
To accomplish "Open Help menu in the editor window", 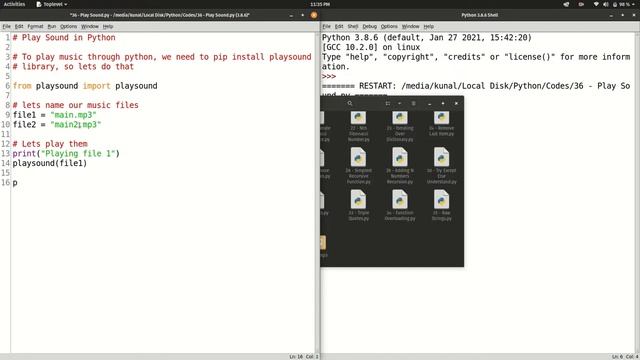I will (108, 27).
